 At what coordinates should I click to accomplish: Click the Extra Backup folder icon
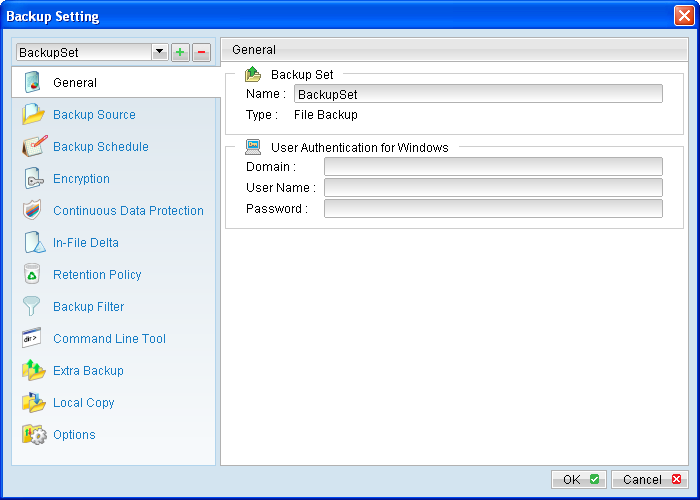[x=35, y=371]
